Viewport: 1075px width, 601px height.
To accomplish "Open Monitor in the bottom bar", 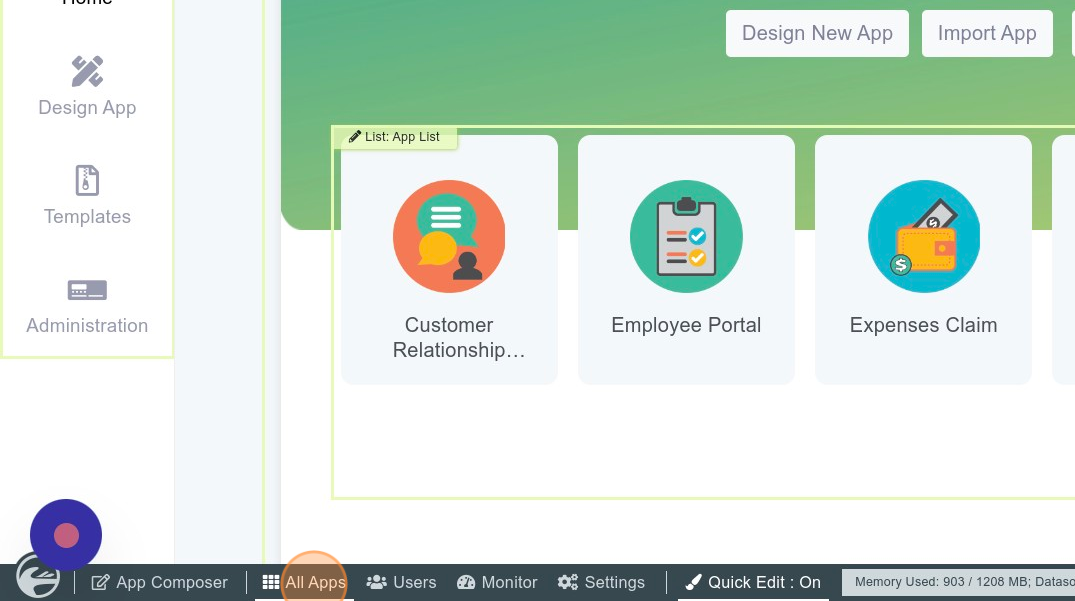I will pyautogui.click(x=497, y=582).
